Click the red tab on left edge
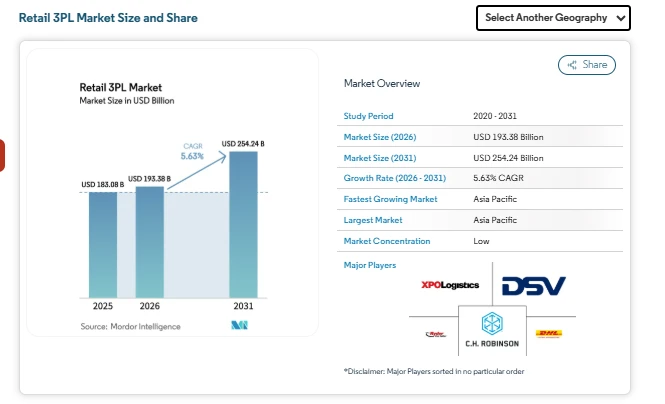Viewport: 665px width, 404px height. [2, 155]
